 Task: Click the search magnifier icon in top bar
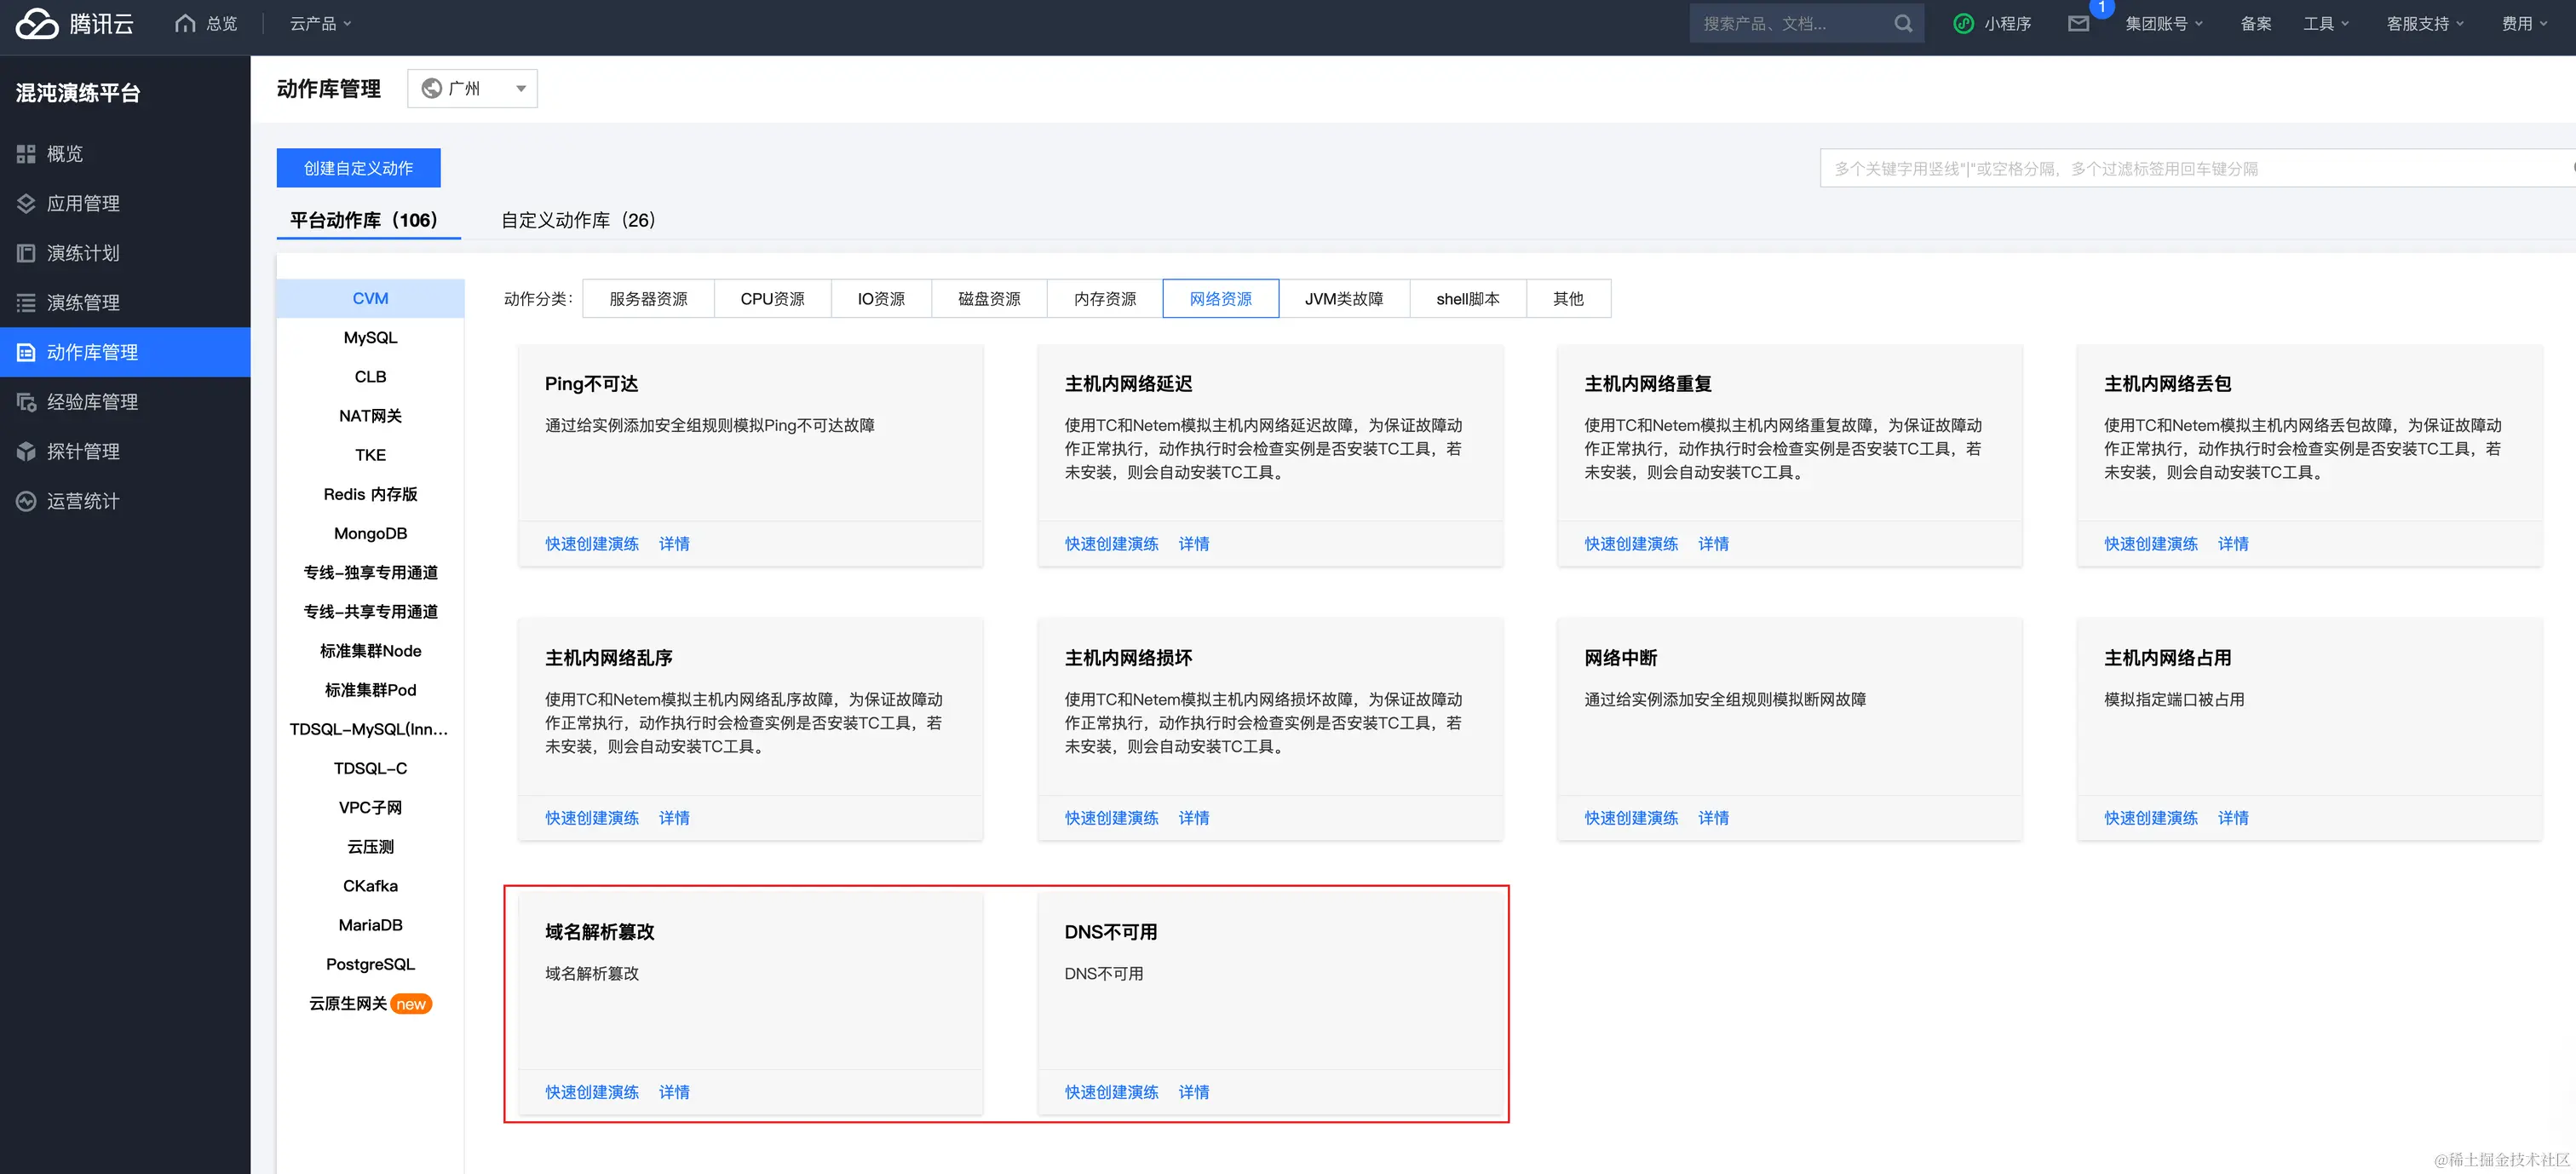(x=1902, y=23)
